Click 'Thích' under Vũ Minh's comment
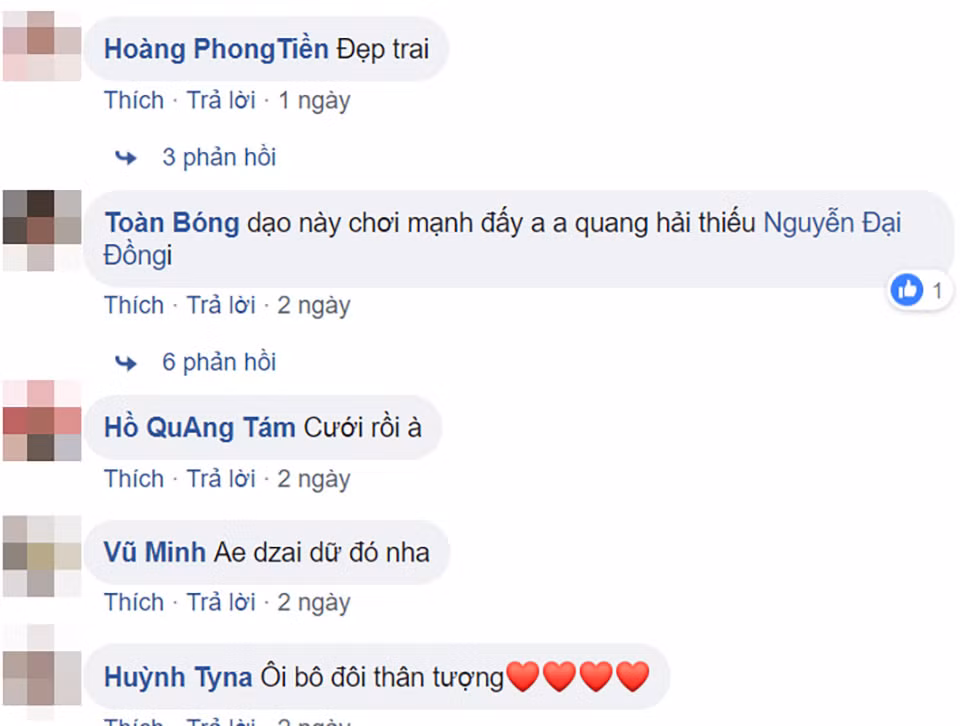This screenshot has height=726, width=960. pyautogui.click(x=134, y=602)
